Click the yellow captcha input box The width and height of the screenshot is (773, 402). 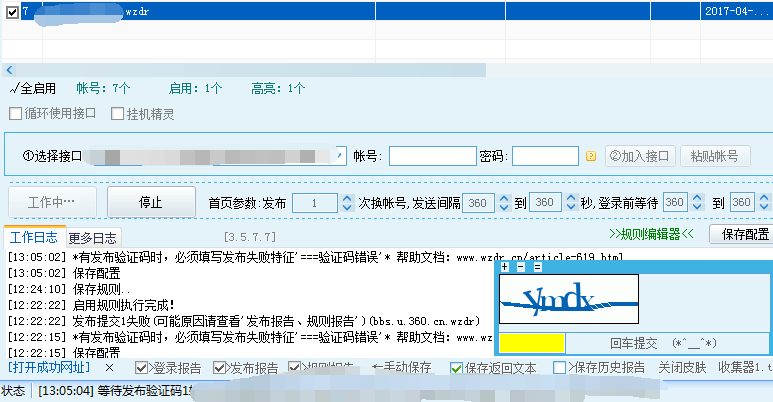(532, 343)
